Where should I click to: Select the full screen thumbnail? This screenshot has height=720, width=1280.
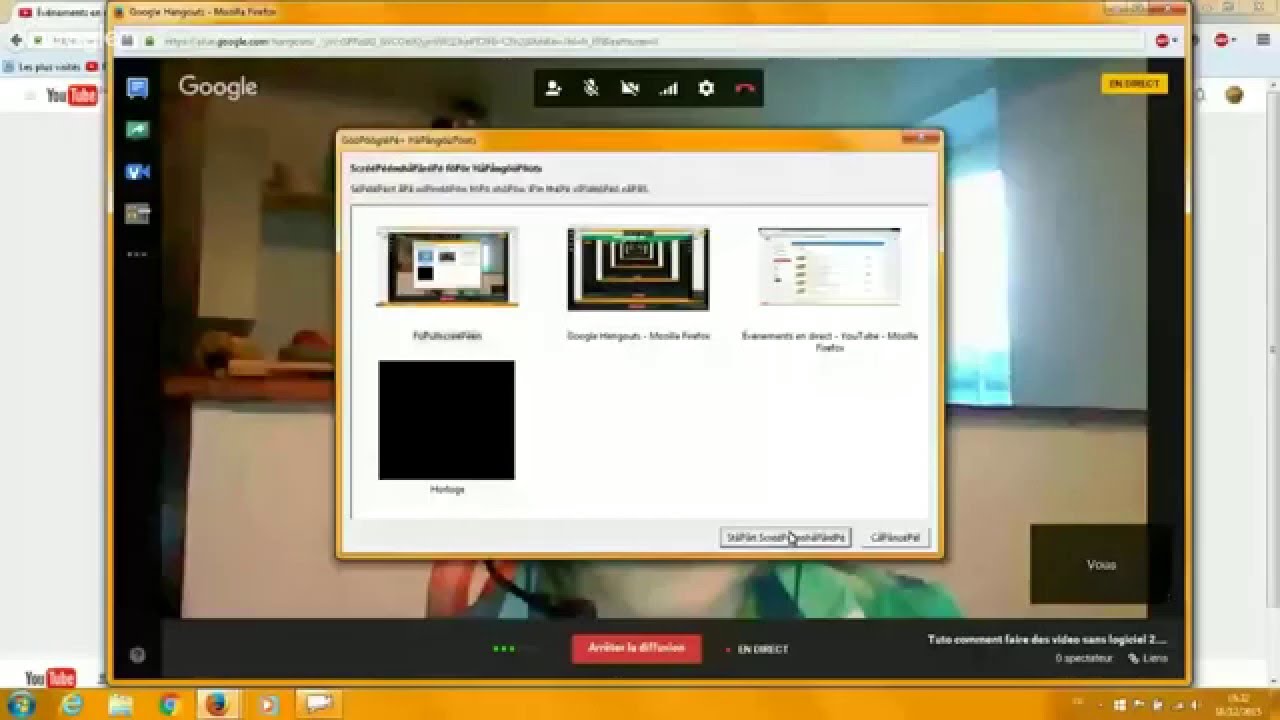(x=447, y=267)
